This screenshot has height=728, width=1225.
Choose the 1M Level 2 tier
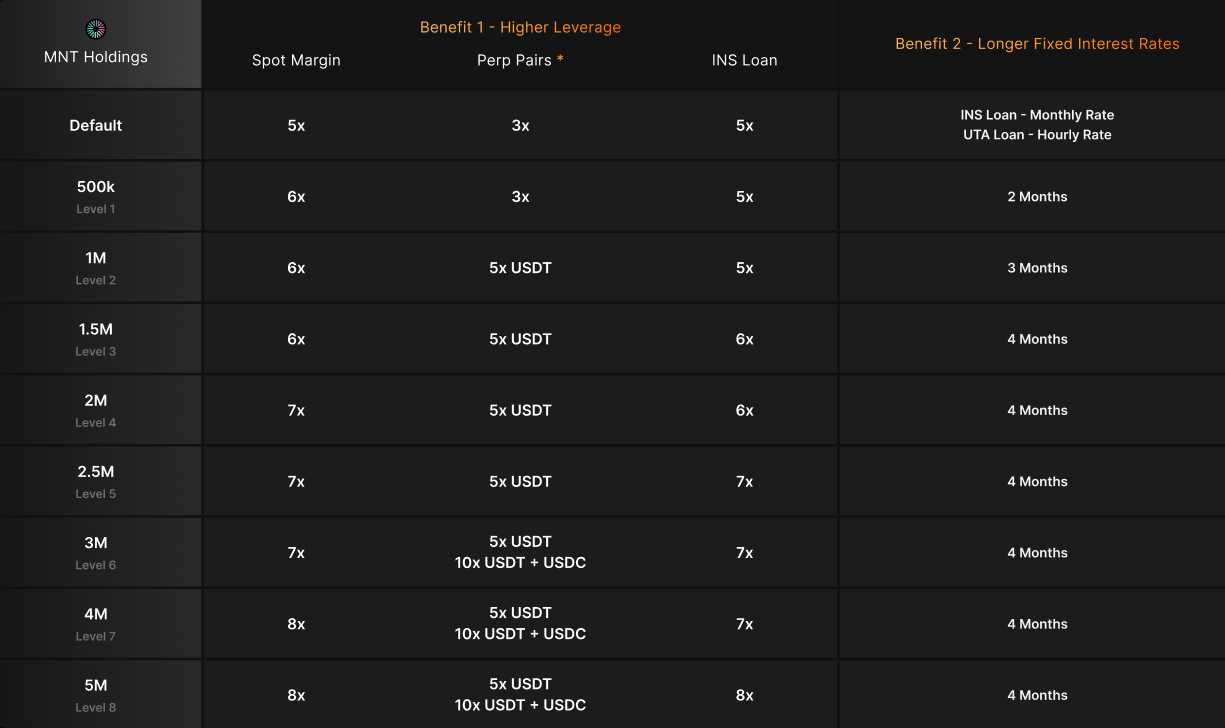(96, 267)
